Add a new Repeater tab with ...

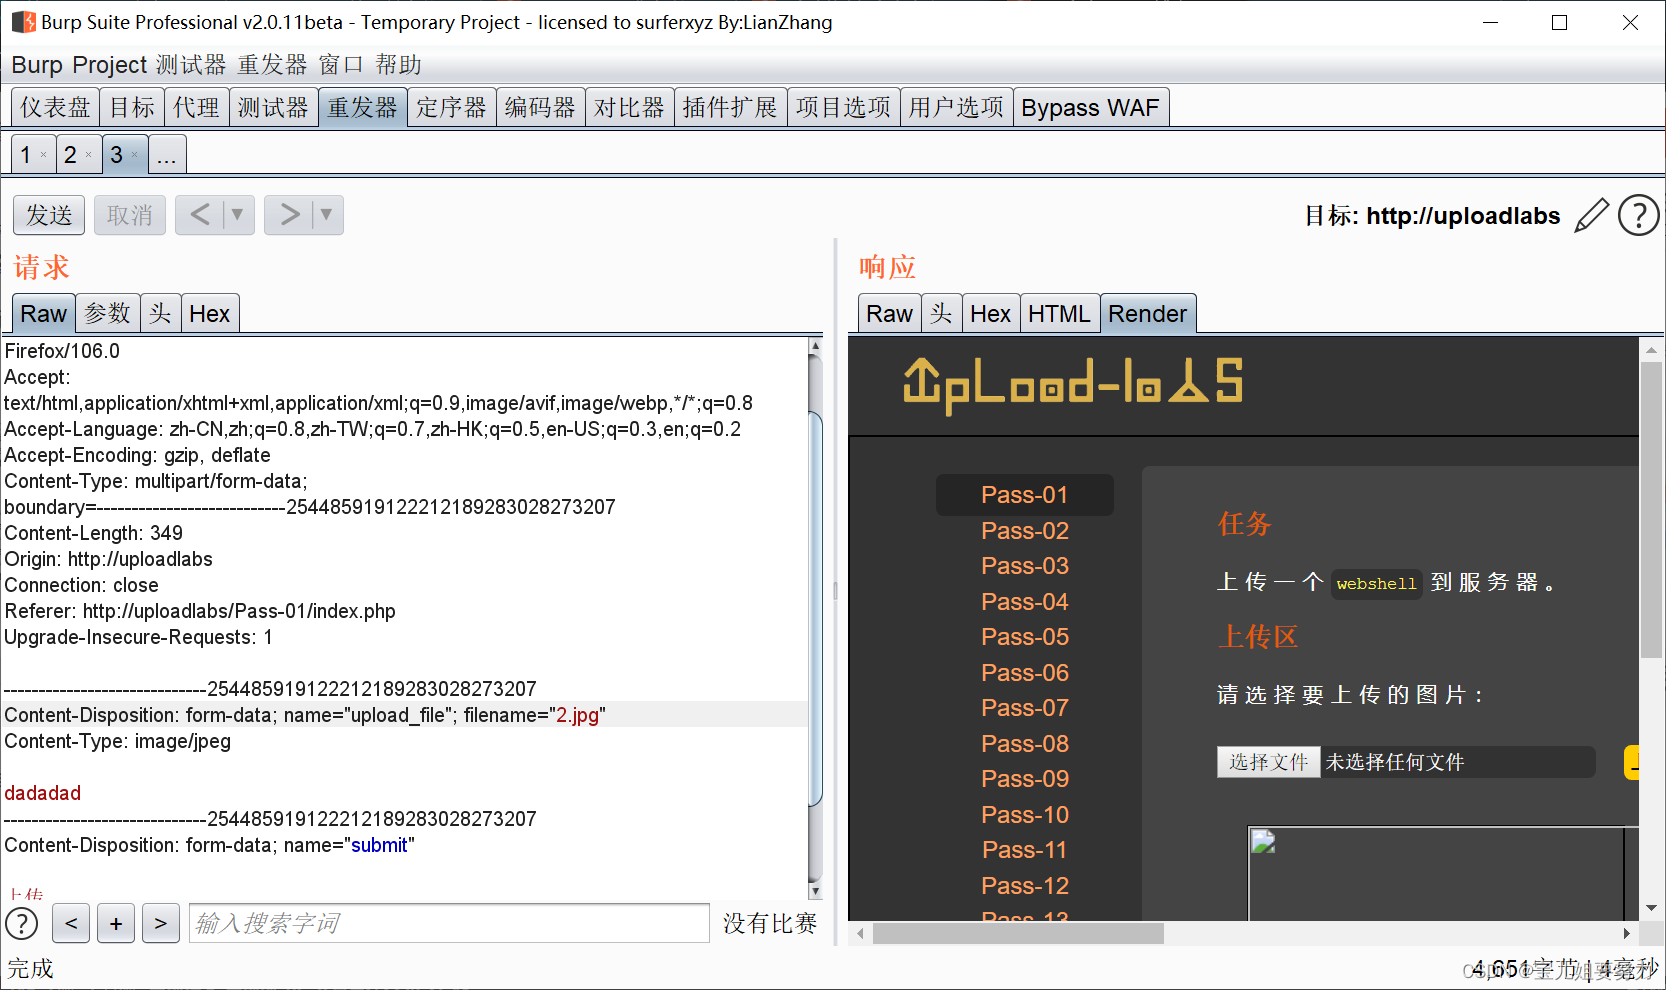pos(166,155)
